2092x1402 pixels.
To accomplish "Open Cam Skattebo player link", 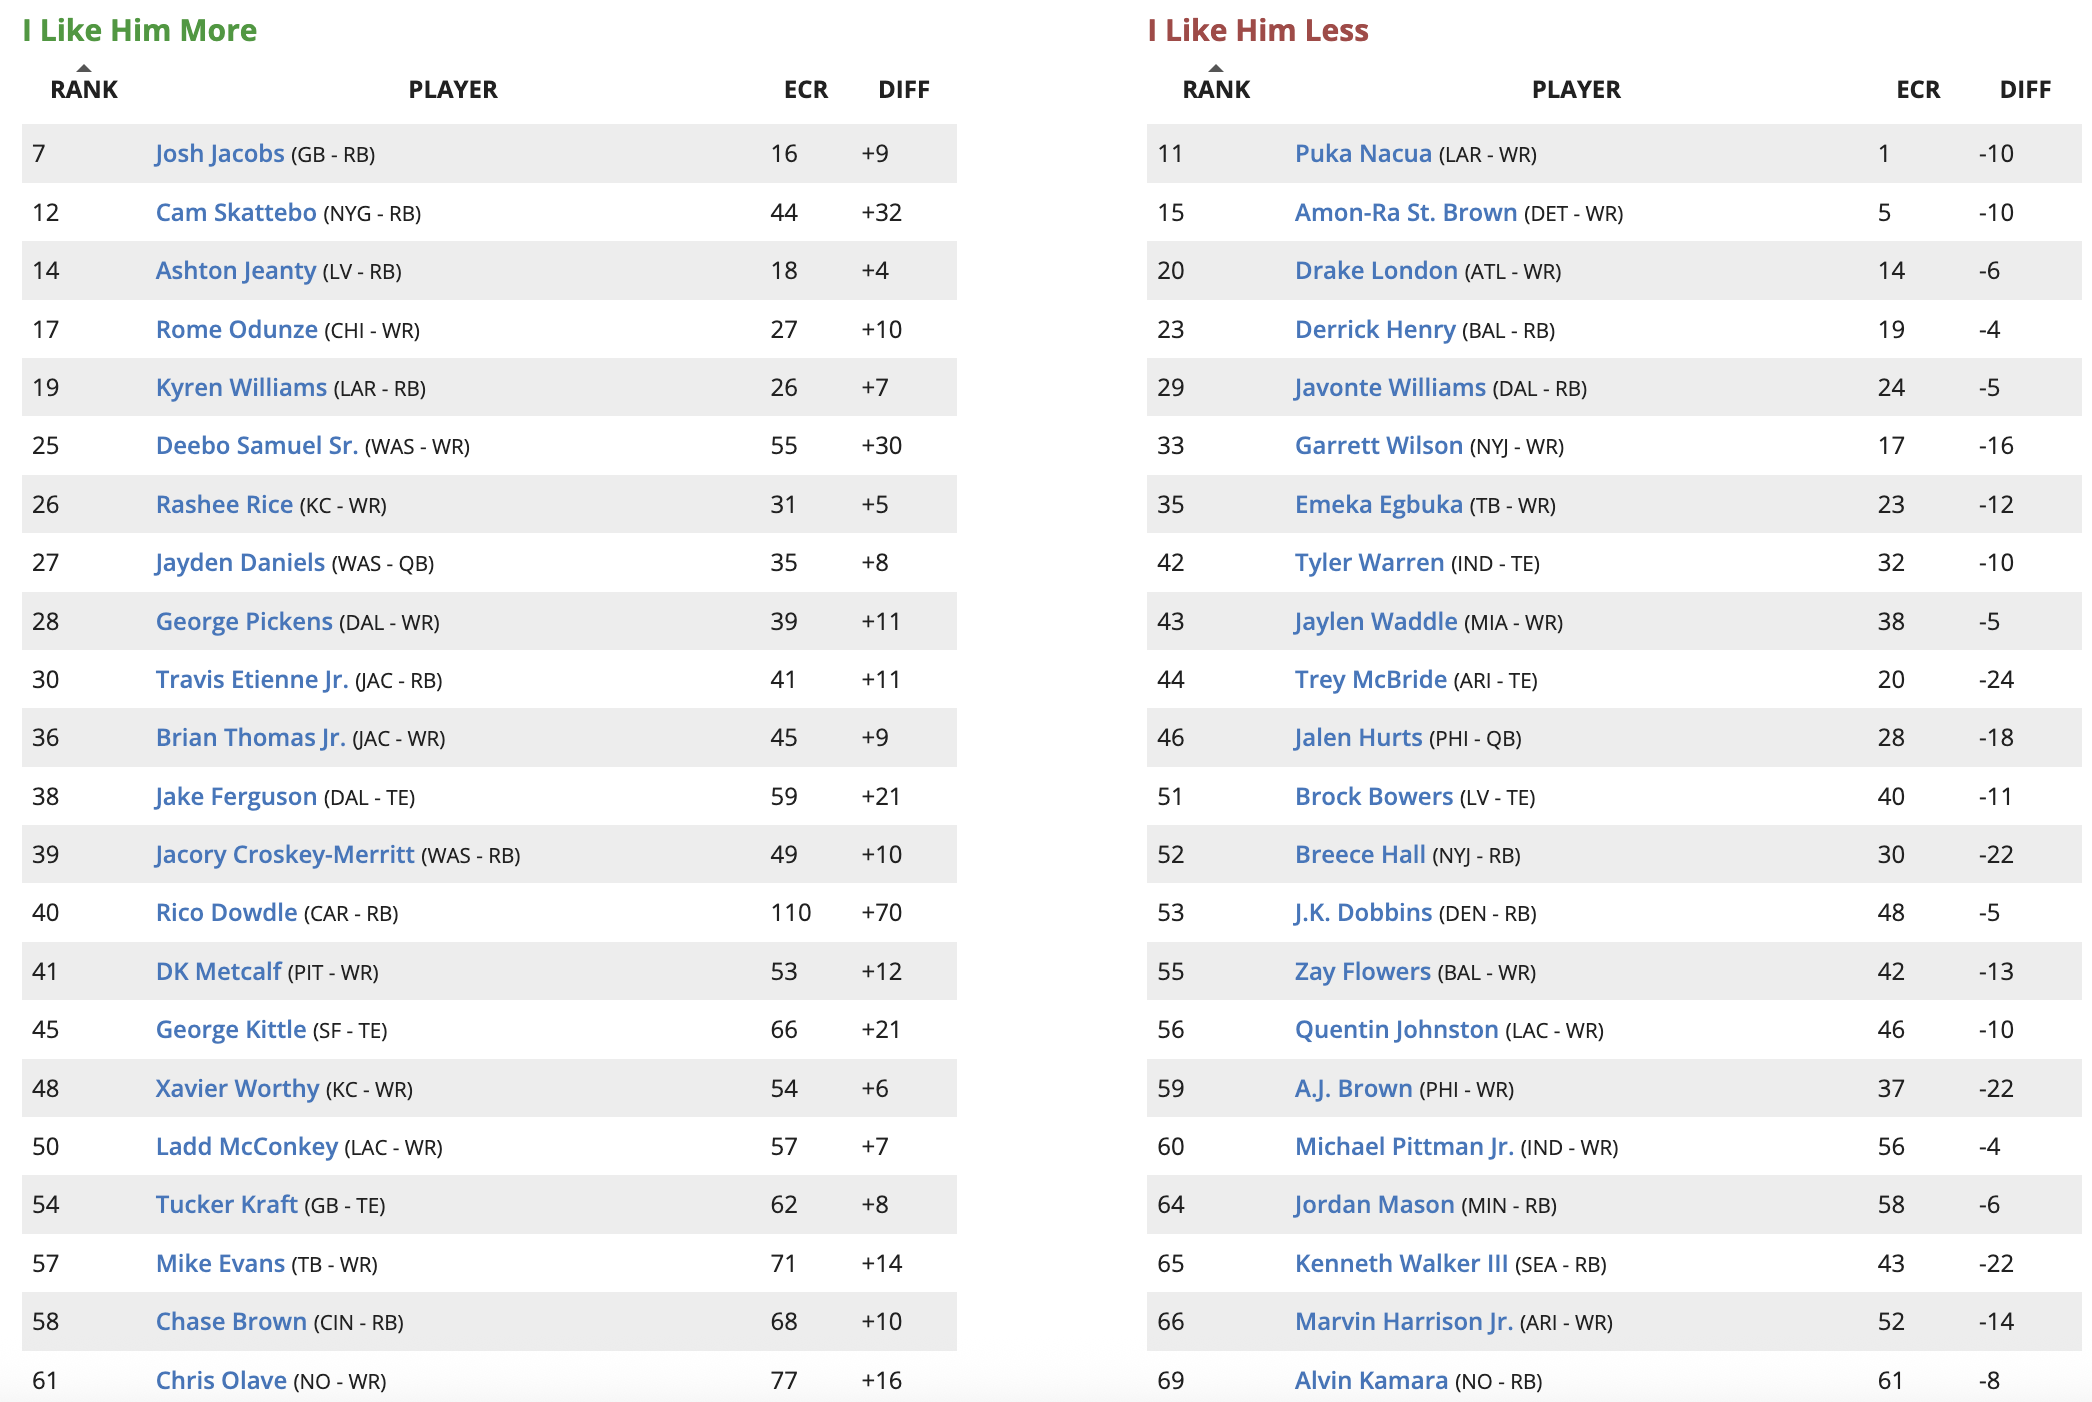I will coord(236,213).
